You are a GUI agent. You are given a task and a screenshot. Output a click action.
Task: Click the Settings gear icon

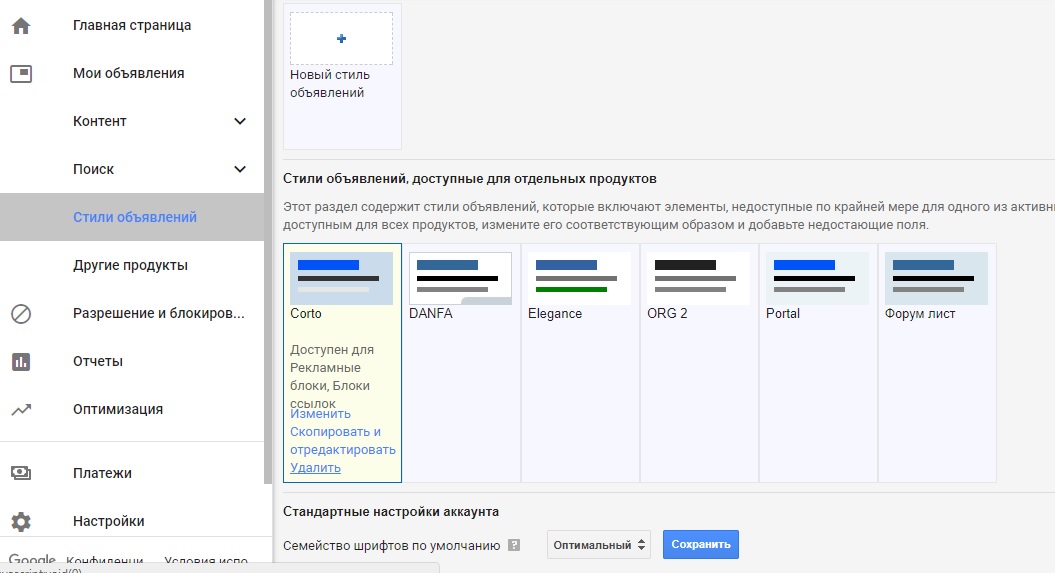(20, 522)
